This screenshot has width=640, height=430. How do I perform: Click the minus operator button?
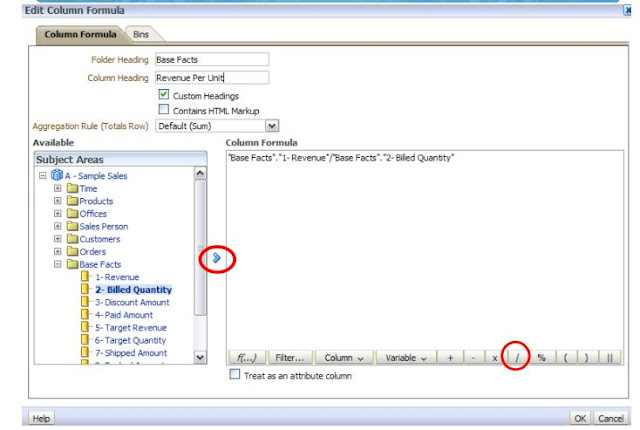tap(473, 358)
